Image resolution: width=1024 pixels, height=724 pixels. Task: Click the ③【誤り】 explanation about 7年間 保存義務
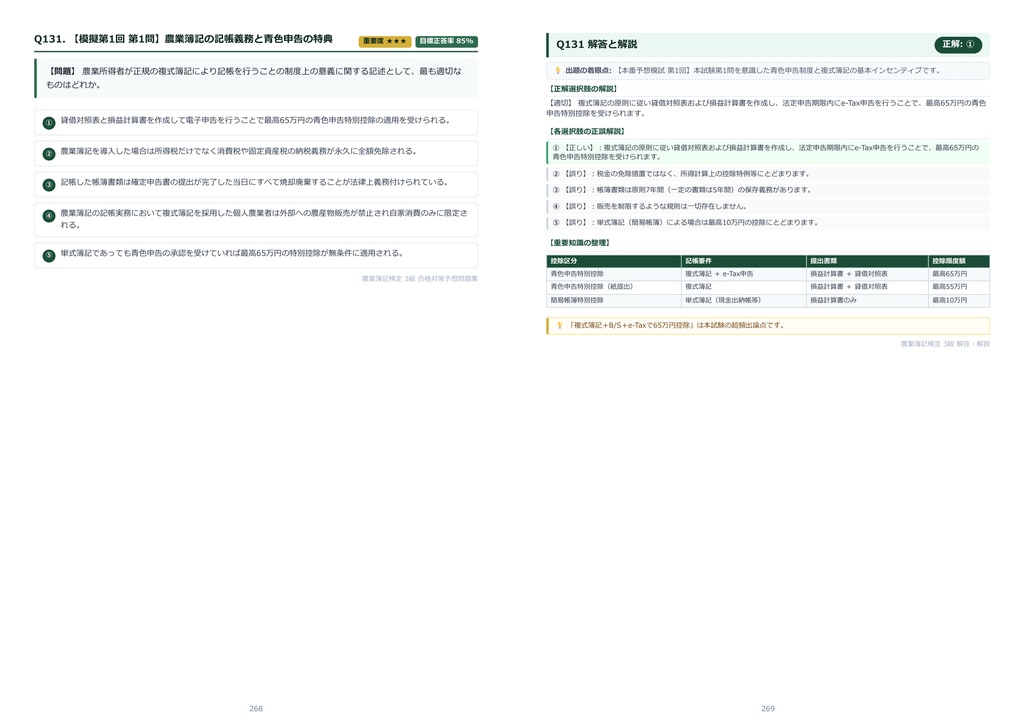click(768, 190)
